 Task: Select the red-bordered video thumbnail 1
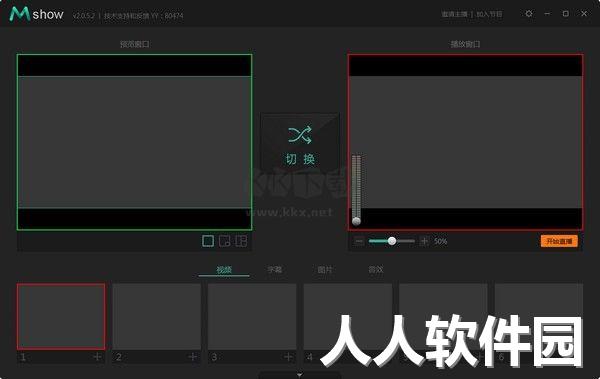61,317
